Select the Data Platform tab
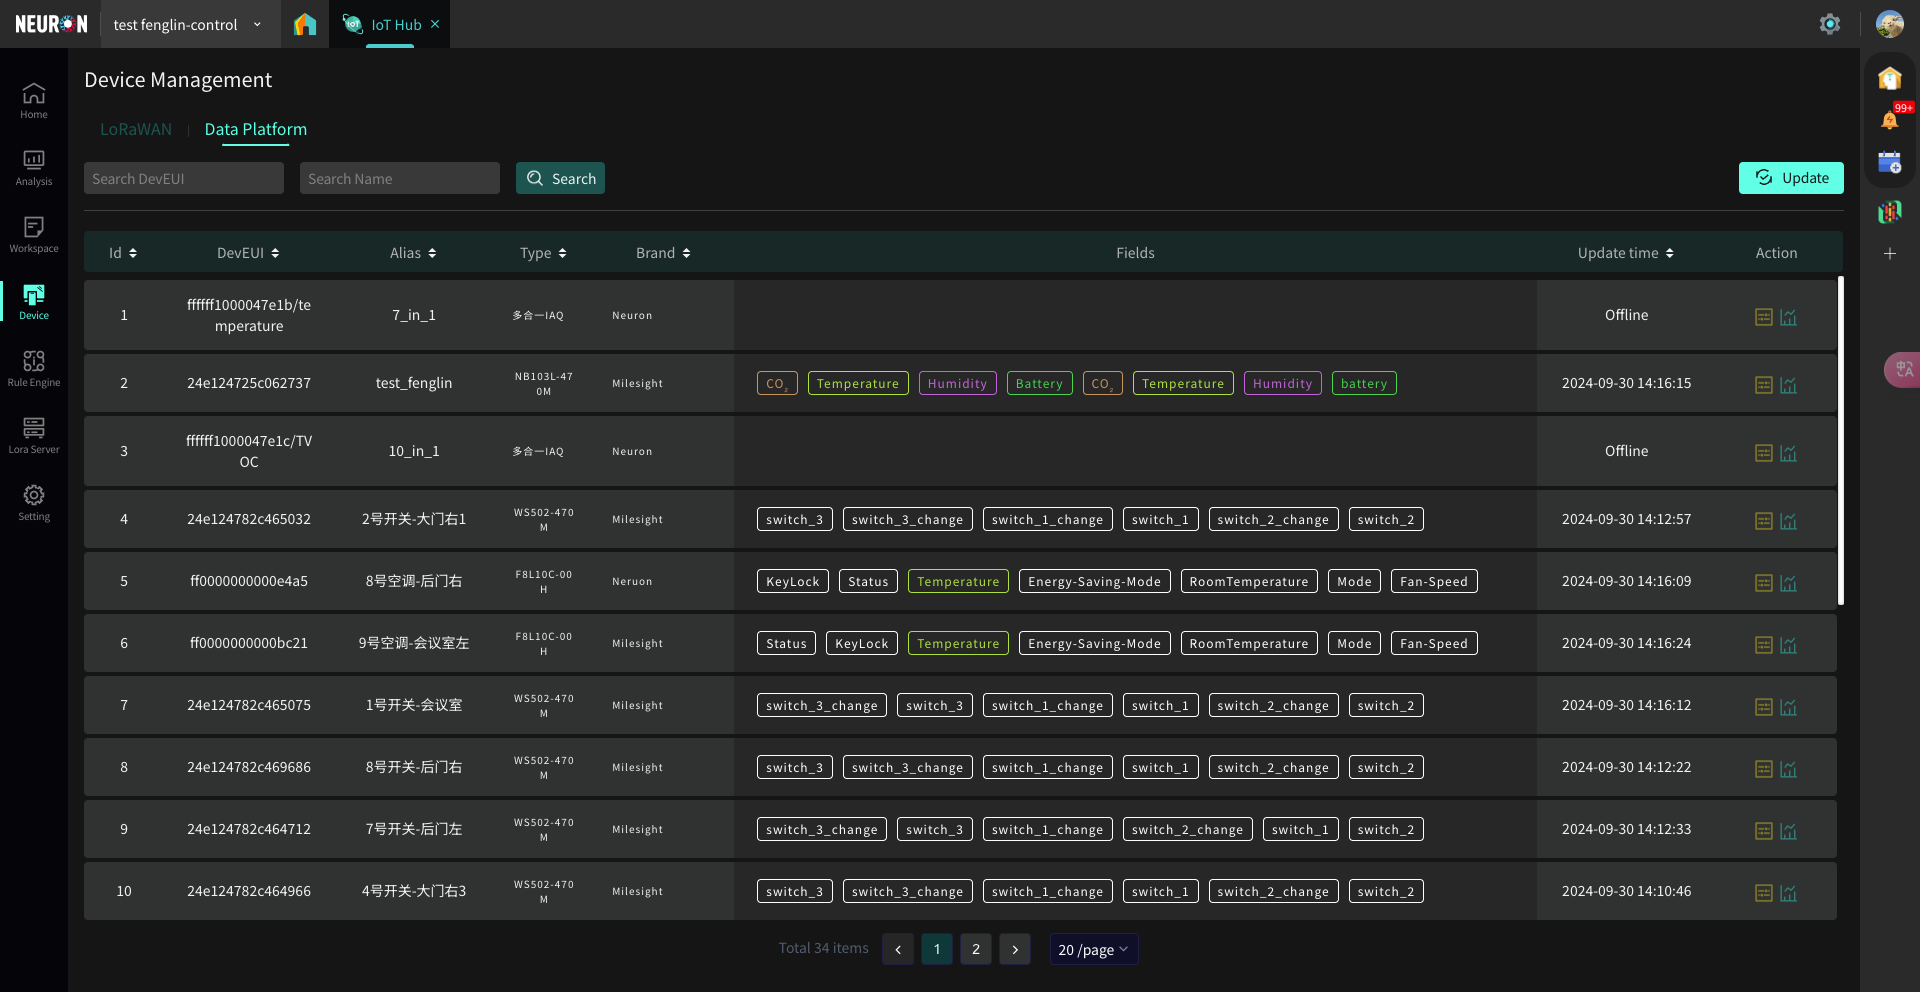Viewport: 1920px width, 992px height. (x=256, y=129)
